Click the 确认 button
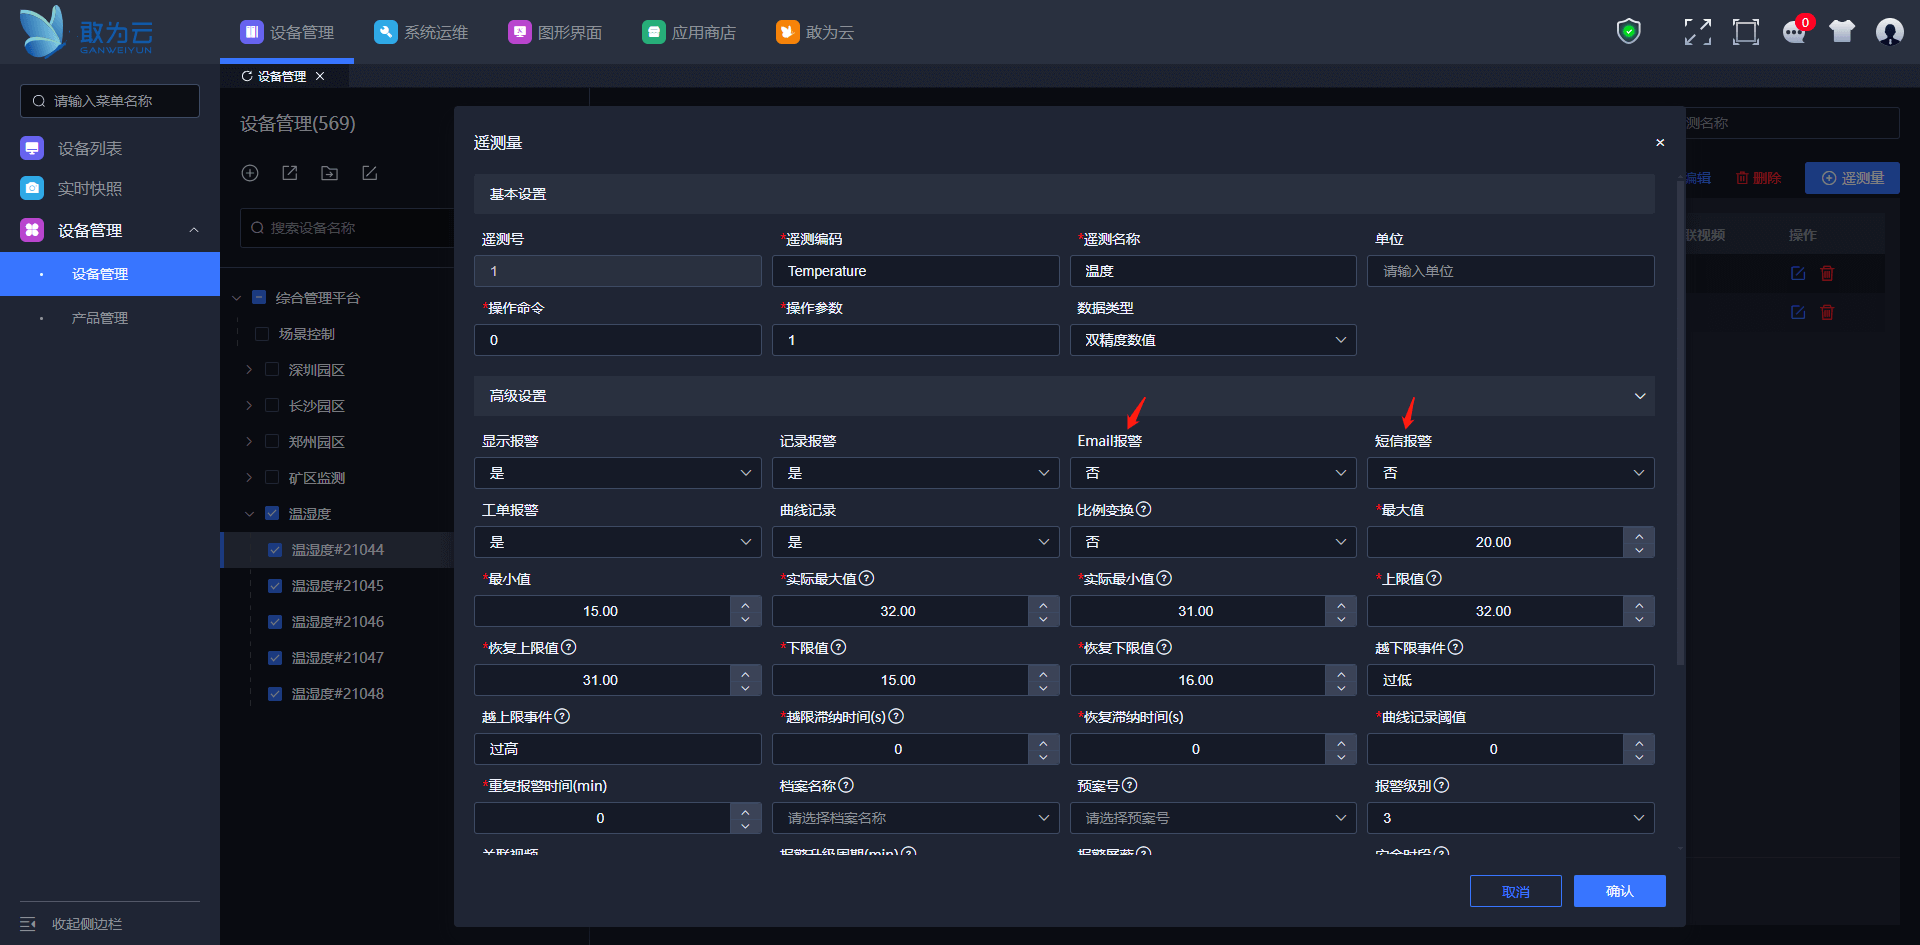The width and height of the screenshot is (1920, 945). (1619, 891)
